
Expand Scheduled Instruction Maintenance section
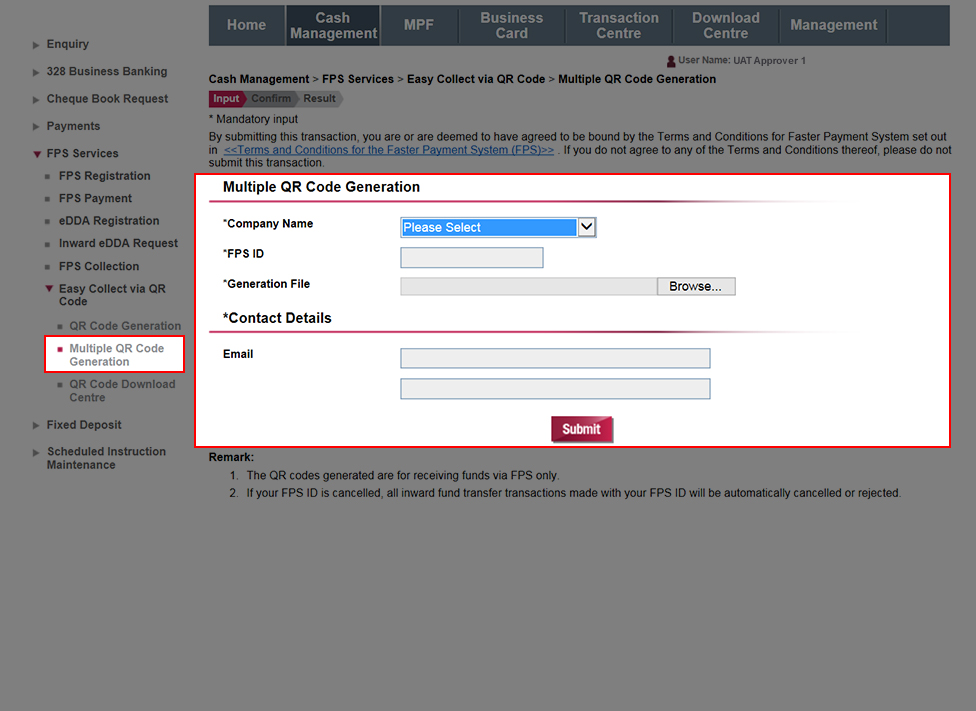(x=36, y=453)
